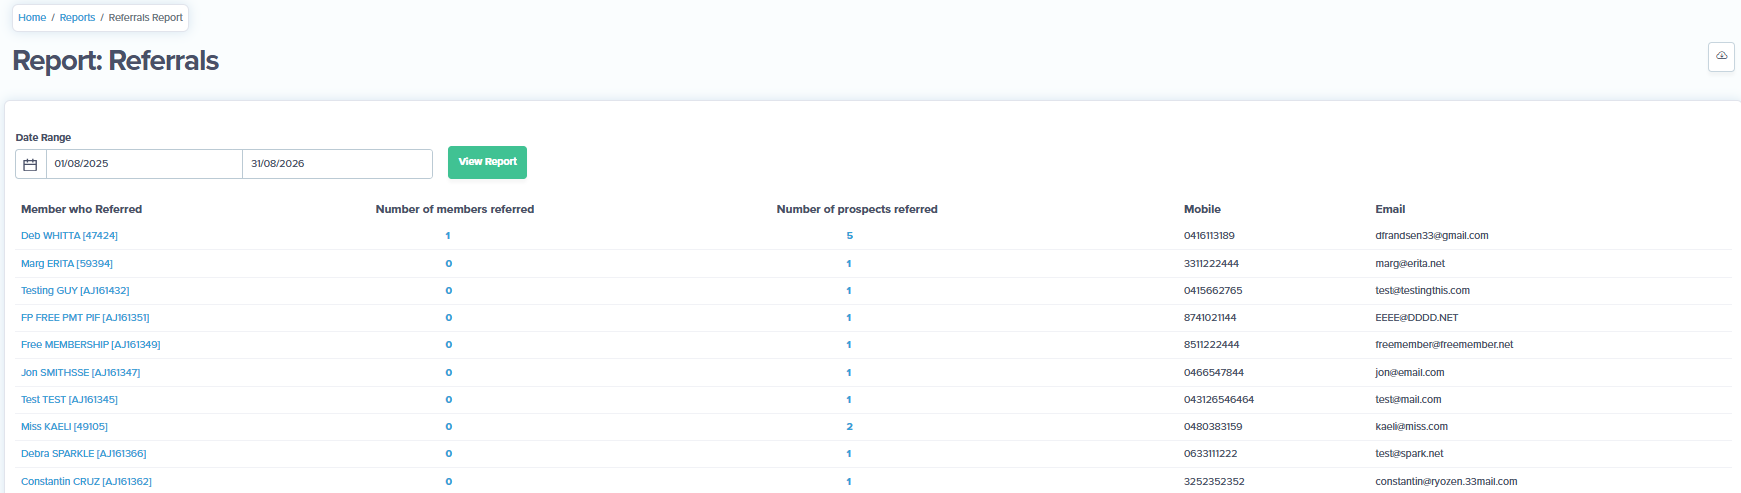This screenshot has height=493, width=1741.
Task: Click Deb WHITTA's members referred count 1
Action: pos(448,236)
